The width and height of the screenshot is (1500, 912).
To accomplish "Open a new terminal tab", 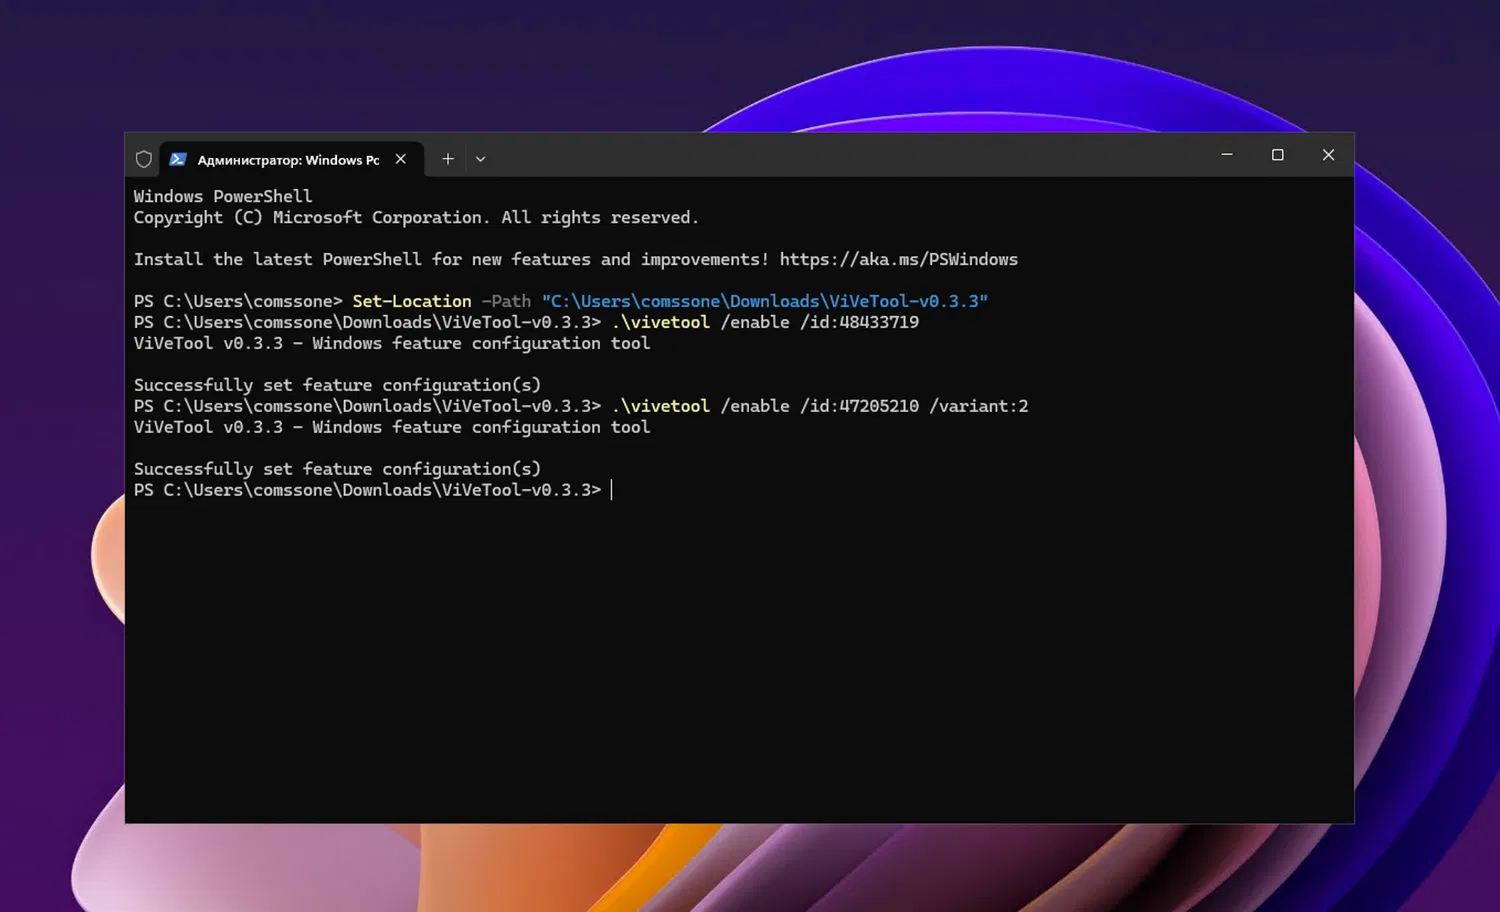I will 448,159.
